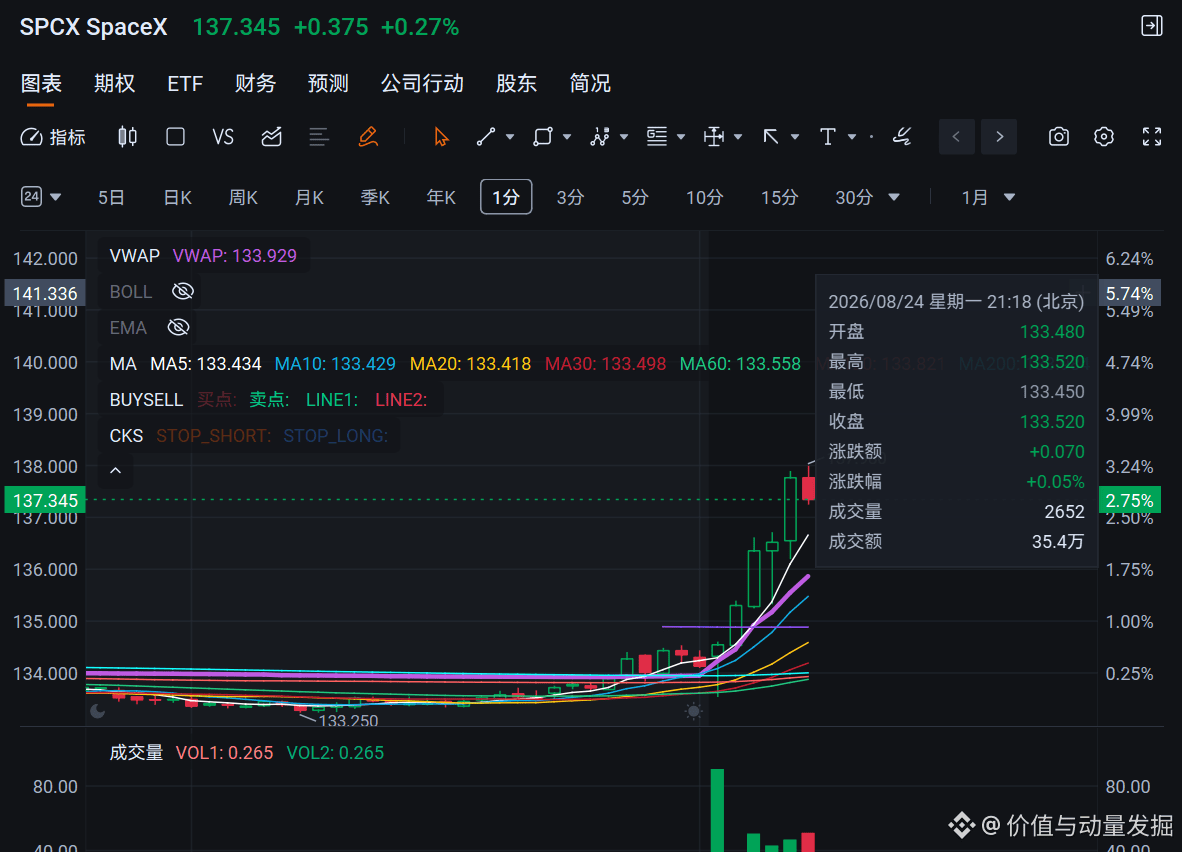
Task: Select the 5分 timeframe
Action: pos(635,198)
